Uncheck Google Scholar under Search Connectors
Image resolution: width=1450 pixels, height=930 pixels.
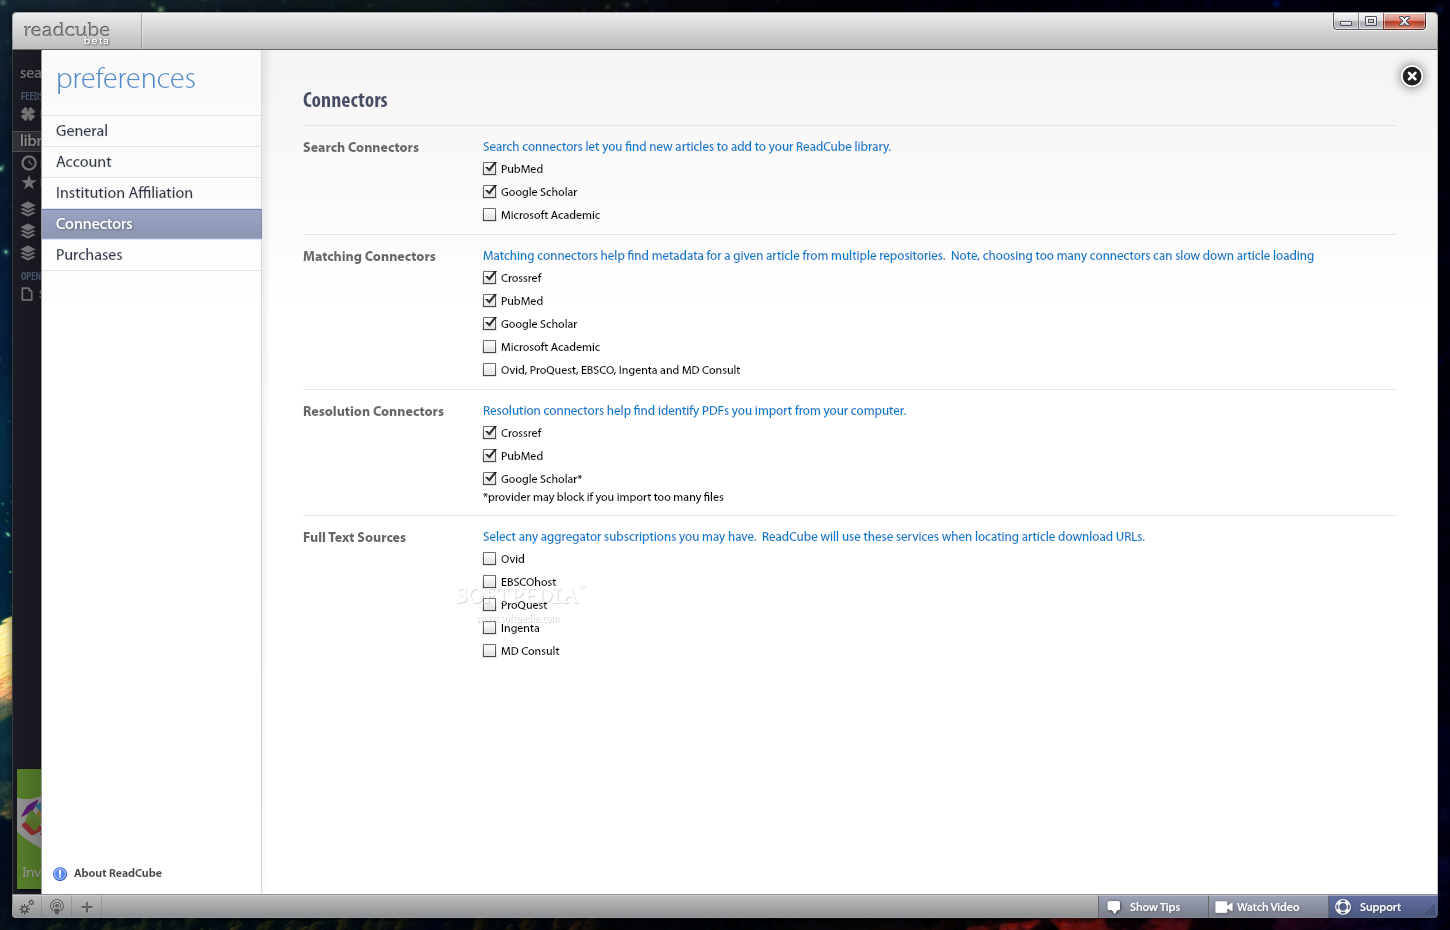click(490, 192)
